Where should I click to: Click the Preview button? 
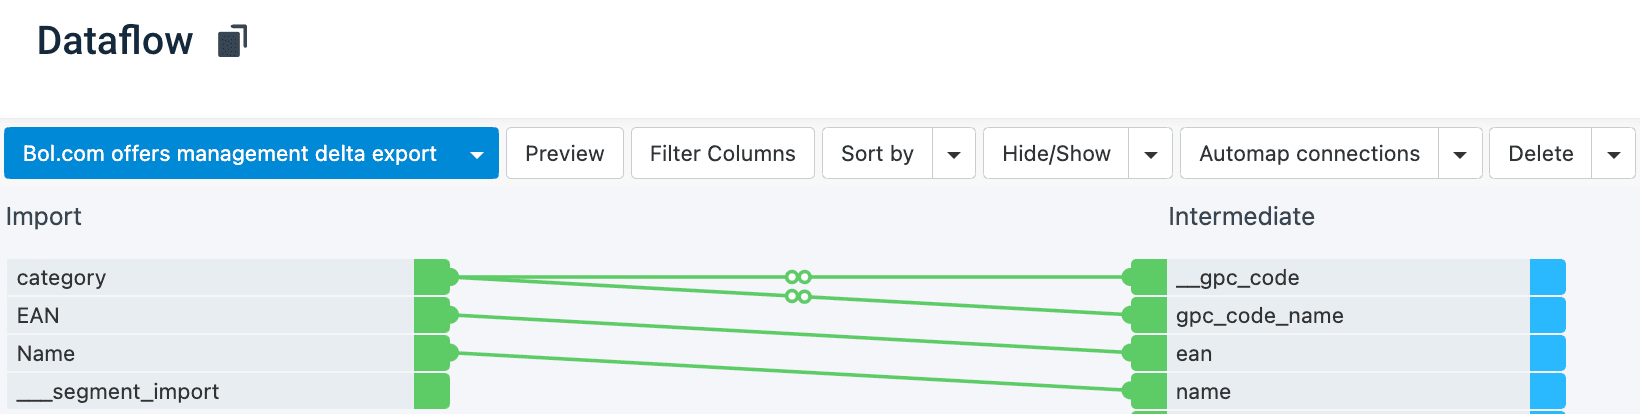(564, 154)
